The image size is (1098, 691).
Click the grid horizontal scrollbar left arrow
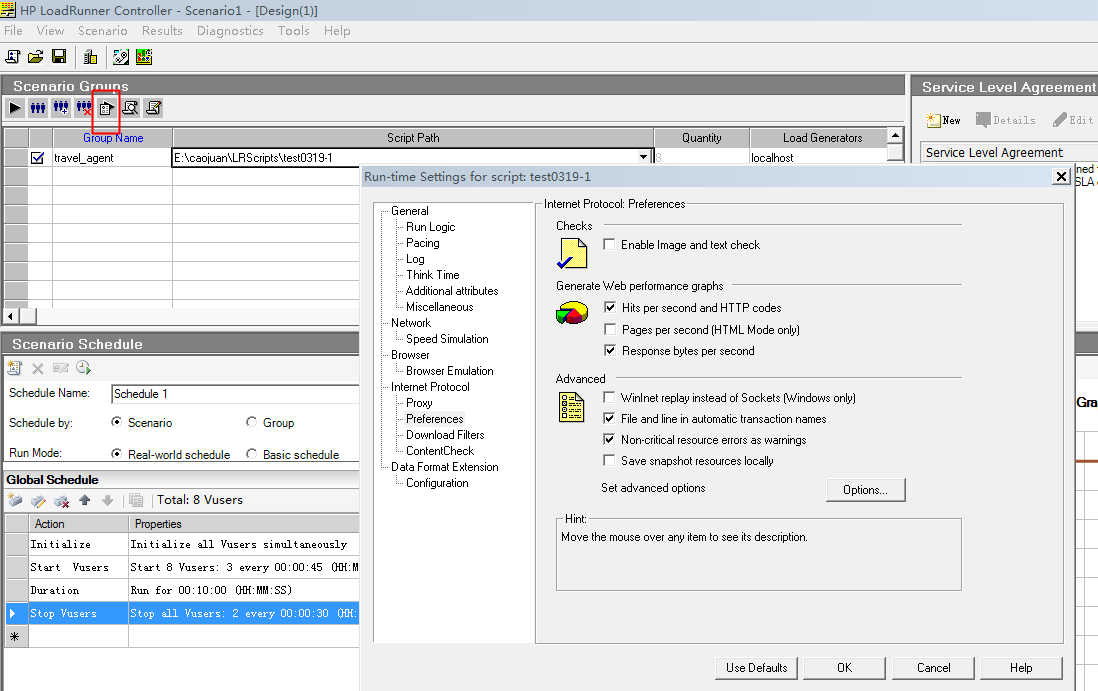point(11,316)
